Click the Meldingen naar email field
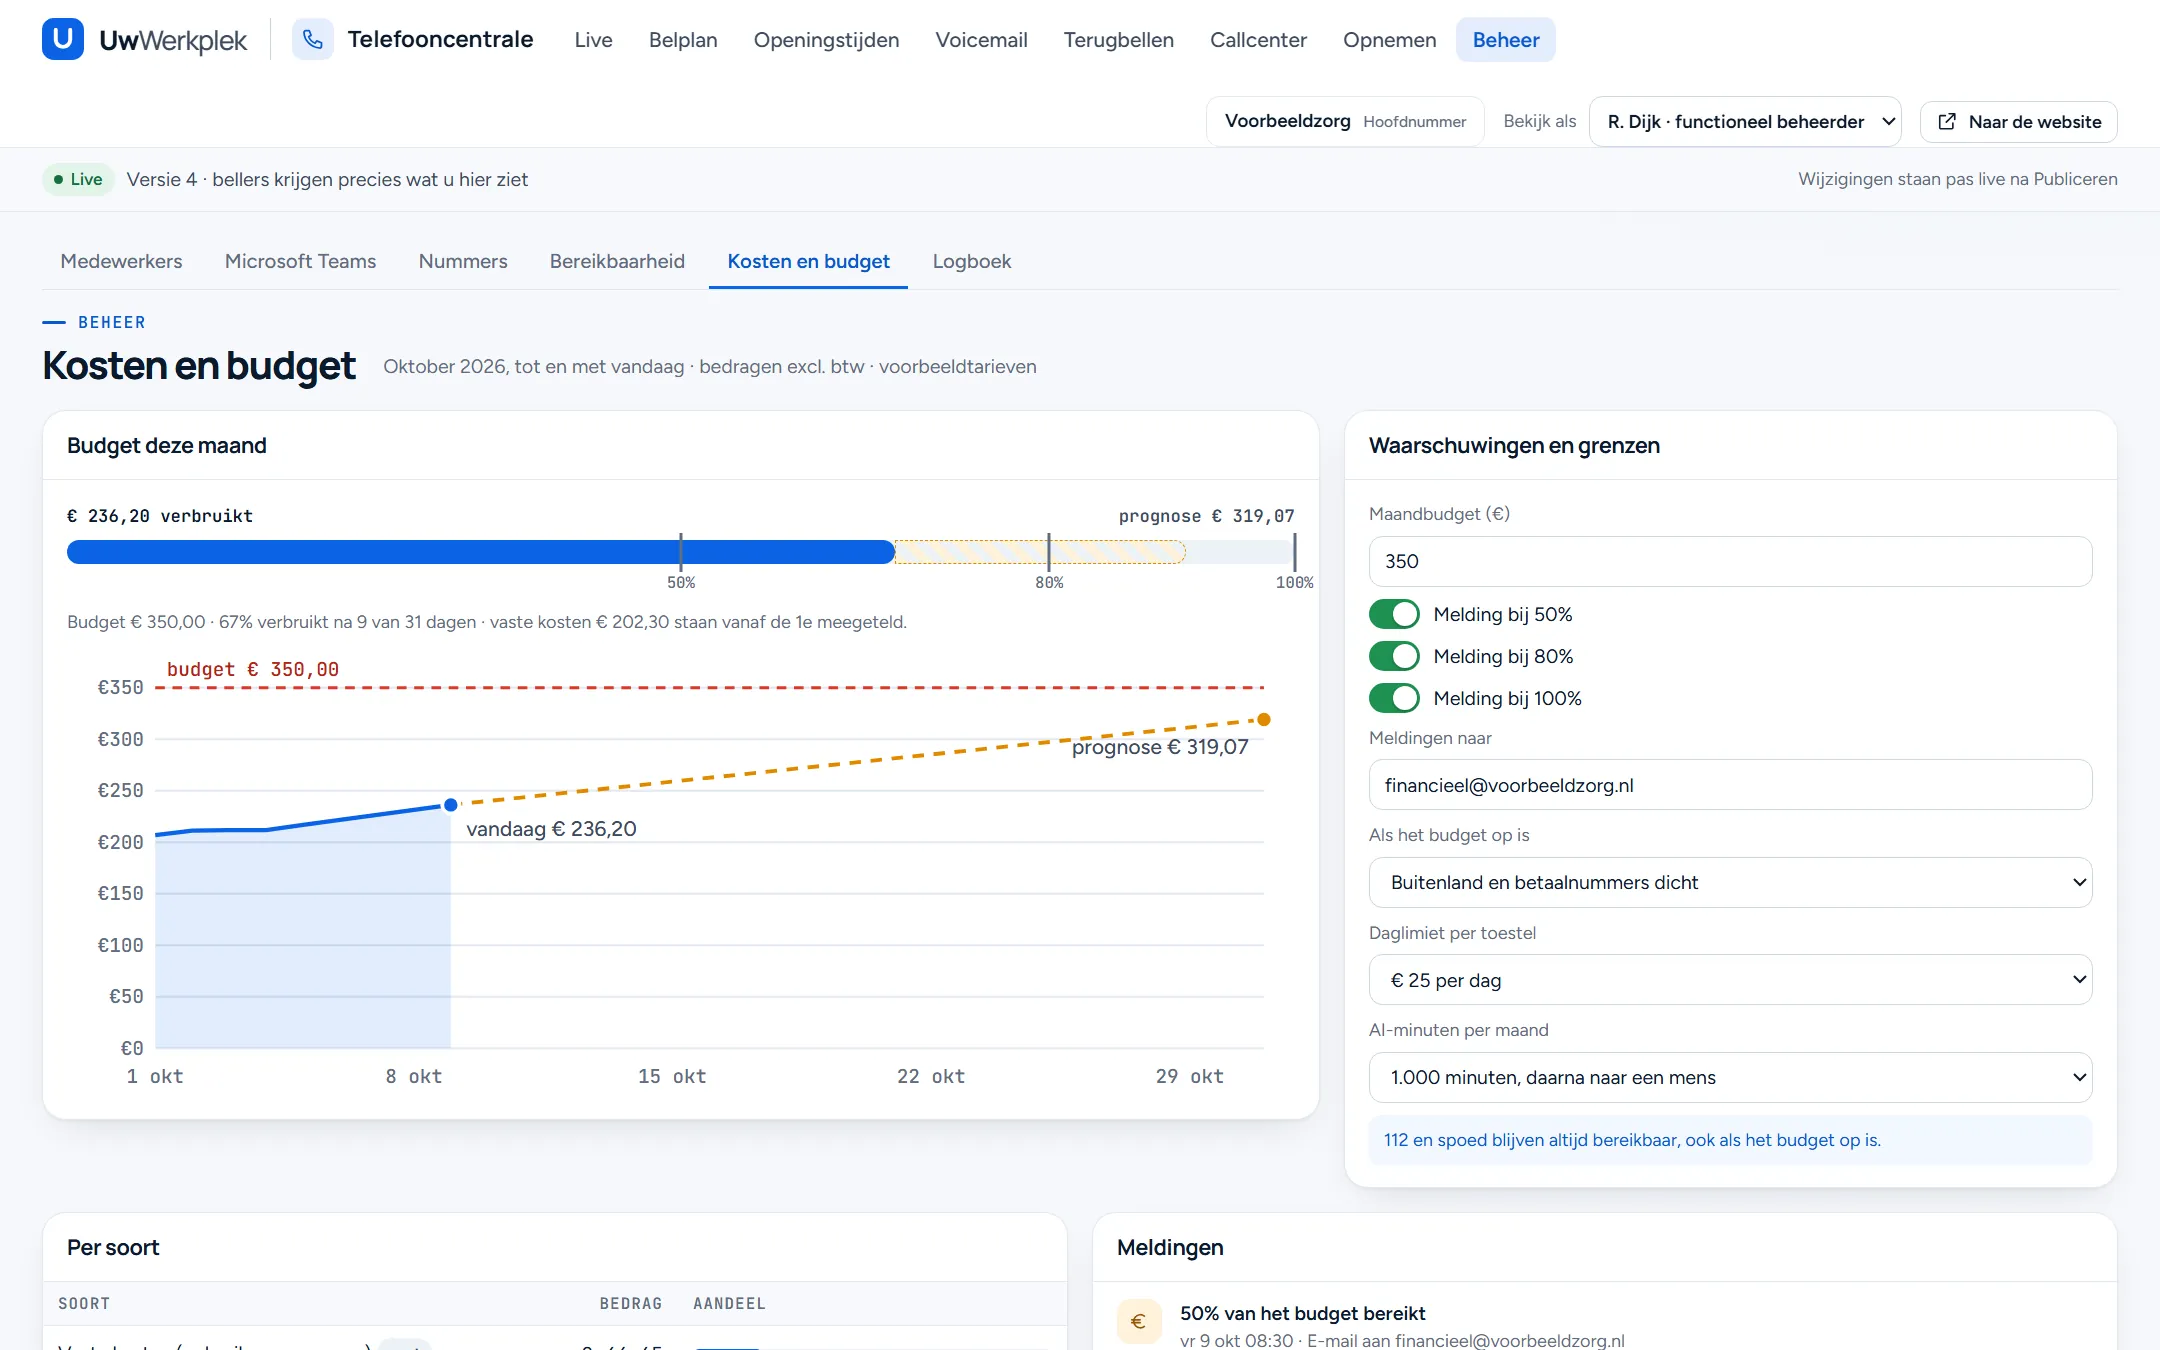This screenshot has height=1350, width=2160. (x=1730, y=785)
